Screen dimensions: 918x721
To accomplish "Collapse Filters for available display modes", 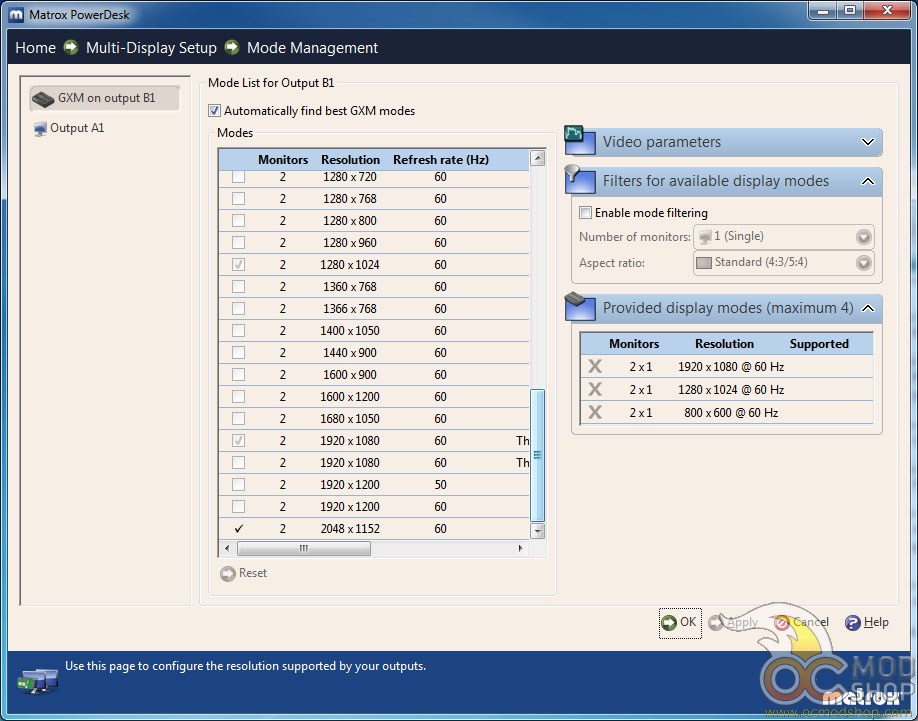I will click(868, 181).
